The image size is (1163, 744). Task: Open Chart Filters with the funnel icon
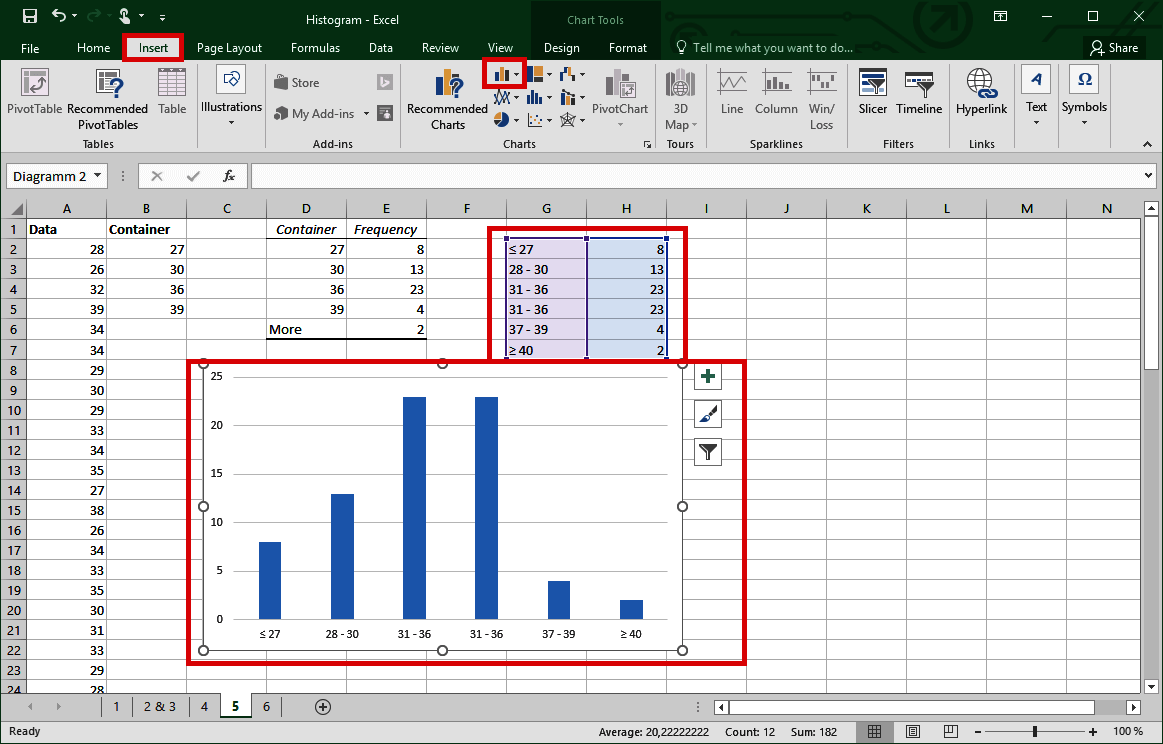tap(707, 452)
